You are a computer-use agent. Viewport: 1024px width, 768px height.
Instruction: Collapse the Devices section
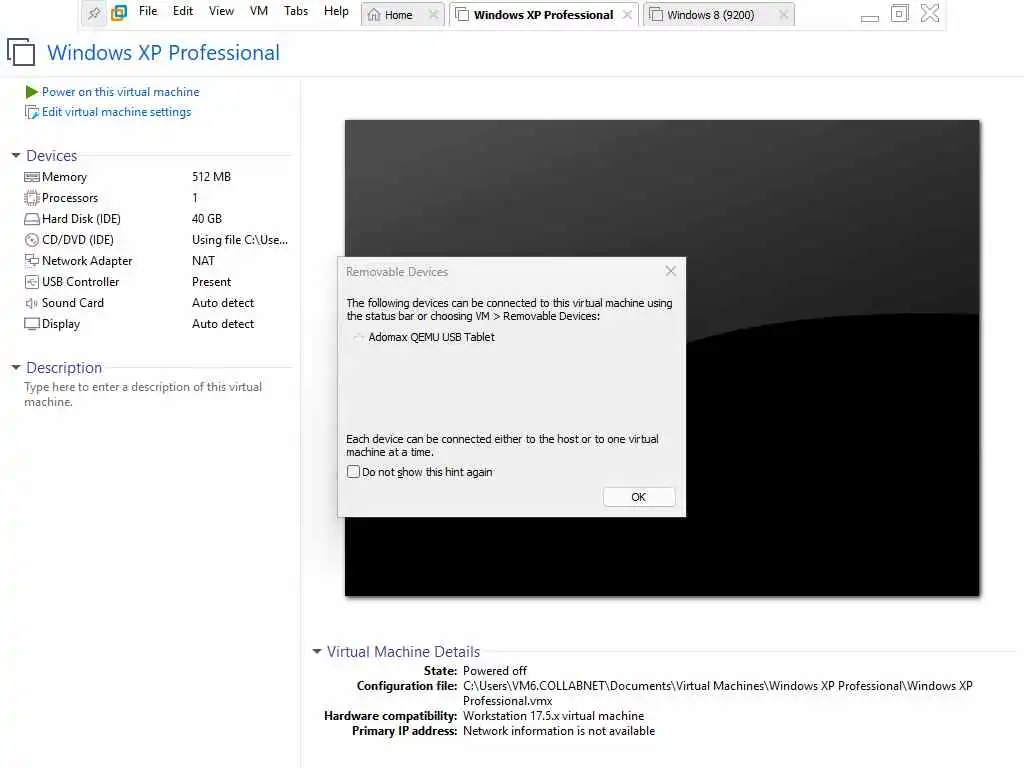tap(16, 155)
